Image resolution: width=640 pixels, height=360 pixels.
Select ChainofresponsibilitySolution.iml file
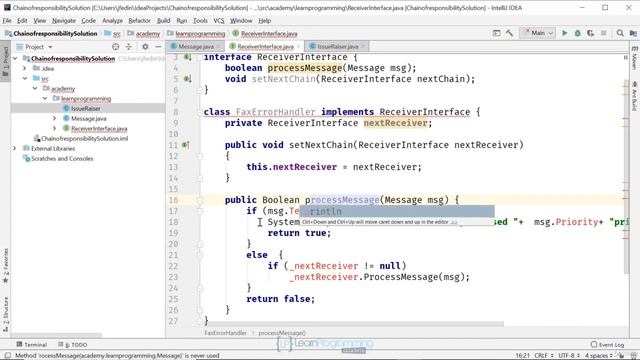84,138
